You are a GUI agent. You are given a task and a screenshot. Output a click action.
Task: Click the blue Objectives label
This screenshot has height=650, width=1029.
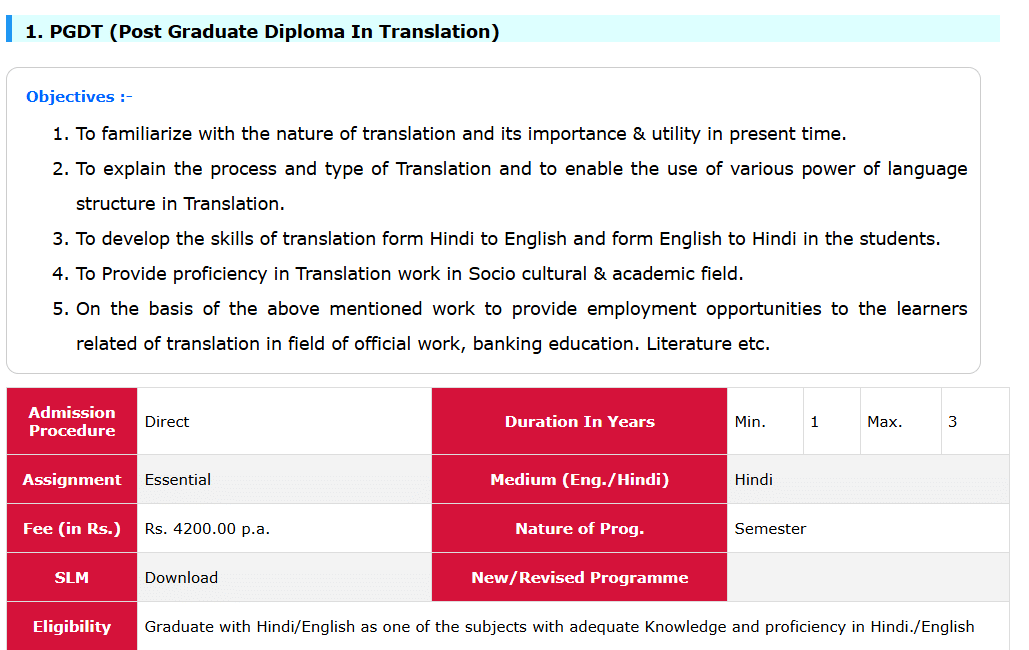pyautogui.click(x=79, y=97)
